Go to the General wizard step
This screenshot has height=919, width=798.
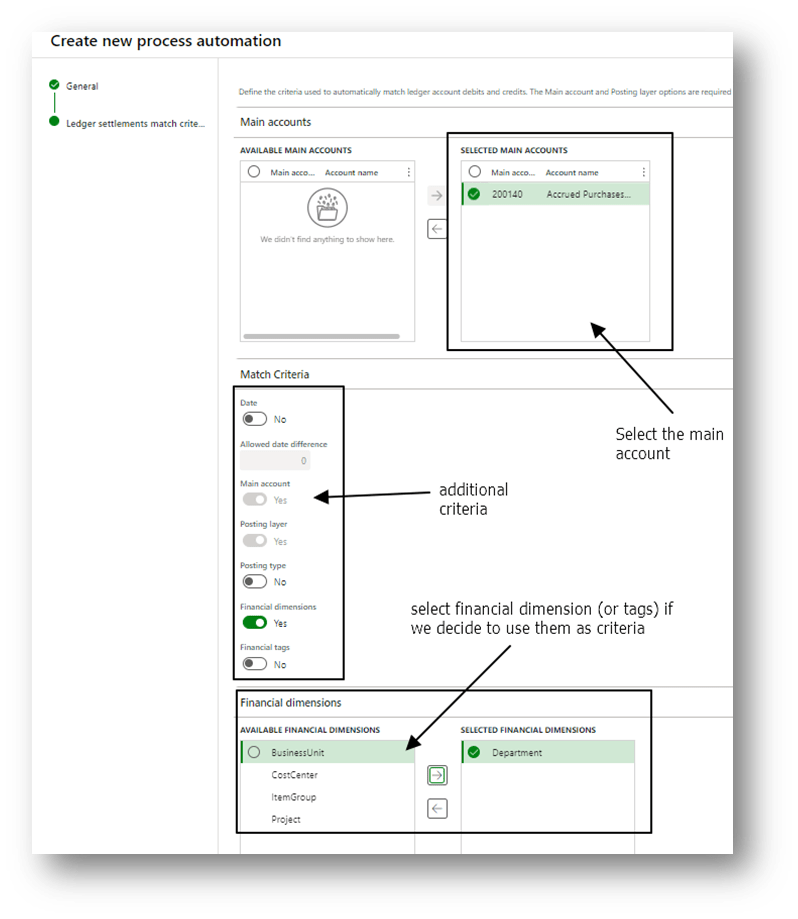(x=82, y=86)
